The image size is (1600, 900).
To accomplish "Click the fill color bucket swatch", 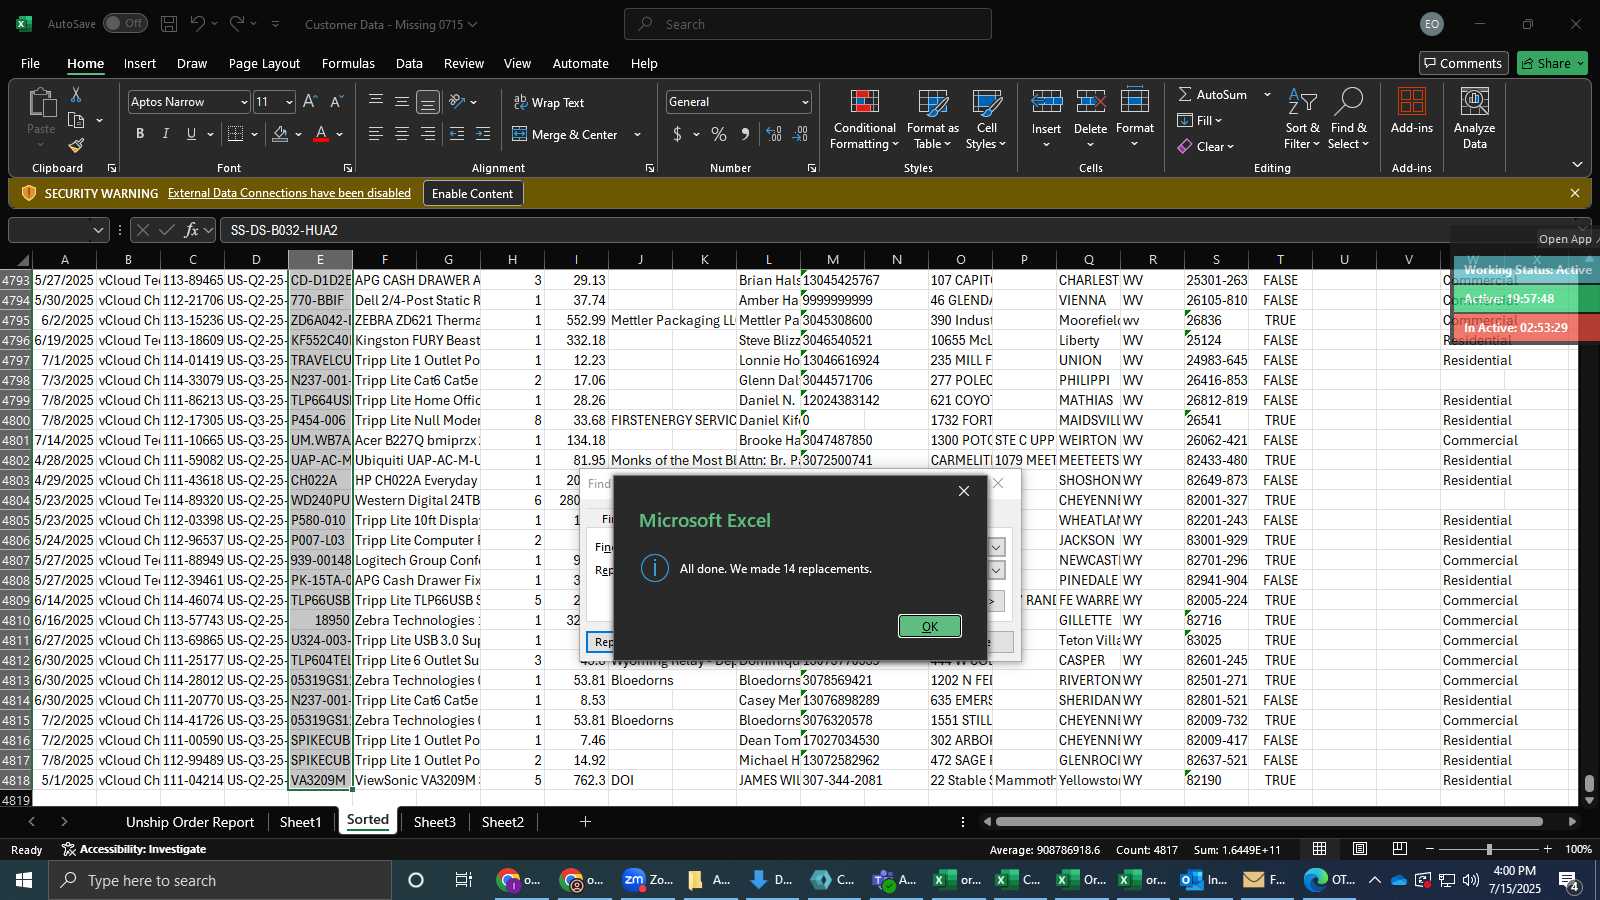I will click(x=280, y=134).
